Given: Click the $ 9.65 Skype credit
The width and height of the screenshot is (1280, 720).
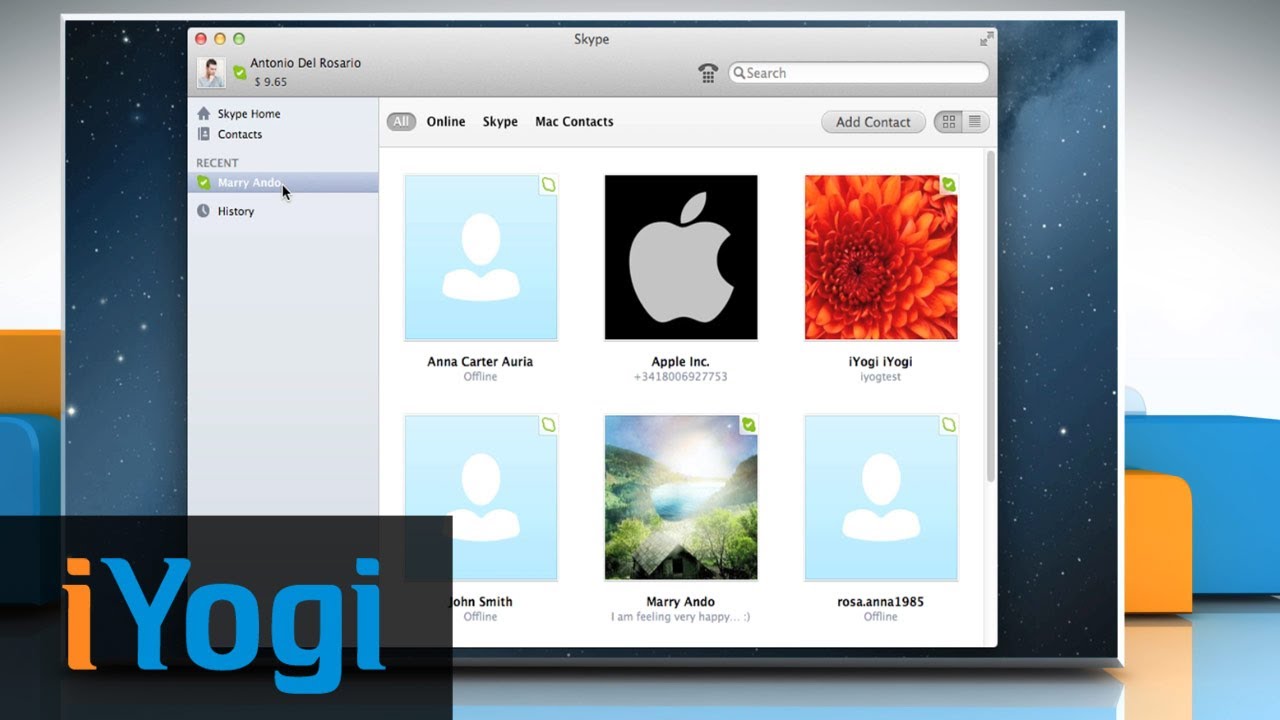Looking at the screenshot, I should coord(270,82).
